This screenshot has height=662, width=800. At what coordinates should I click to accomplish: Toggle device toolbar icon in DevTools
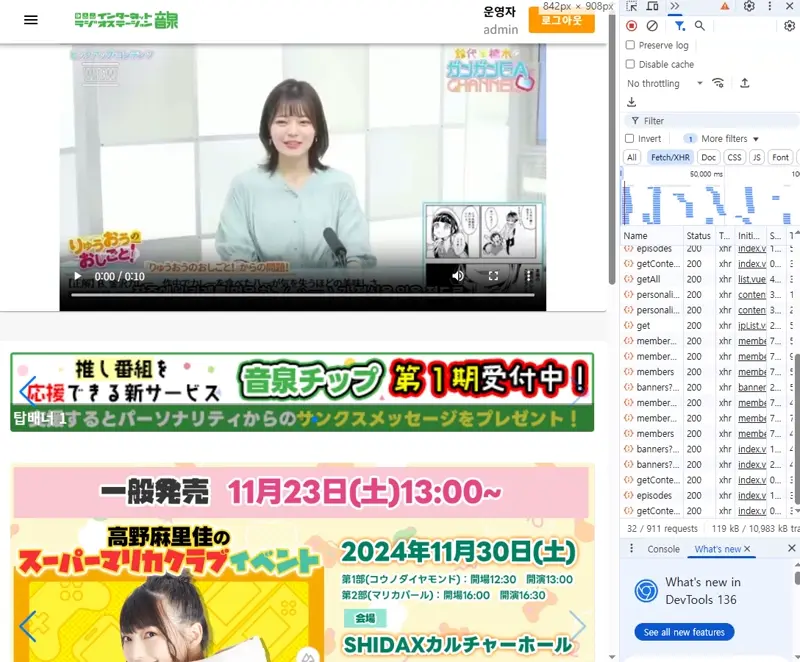(653, 6)
